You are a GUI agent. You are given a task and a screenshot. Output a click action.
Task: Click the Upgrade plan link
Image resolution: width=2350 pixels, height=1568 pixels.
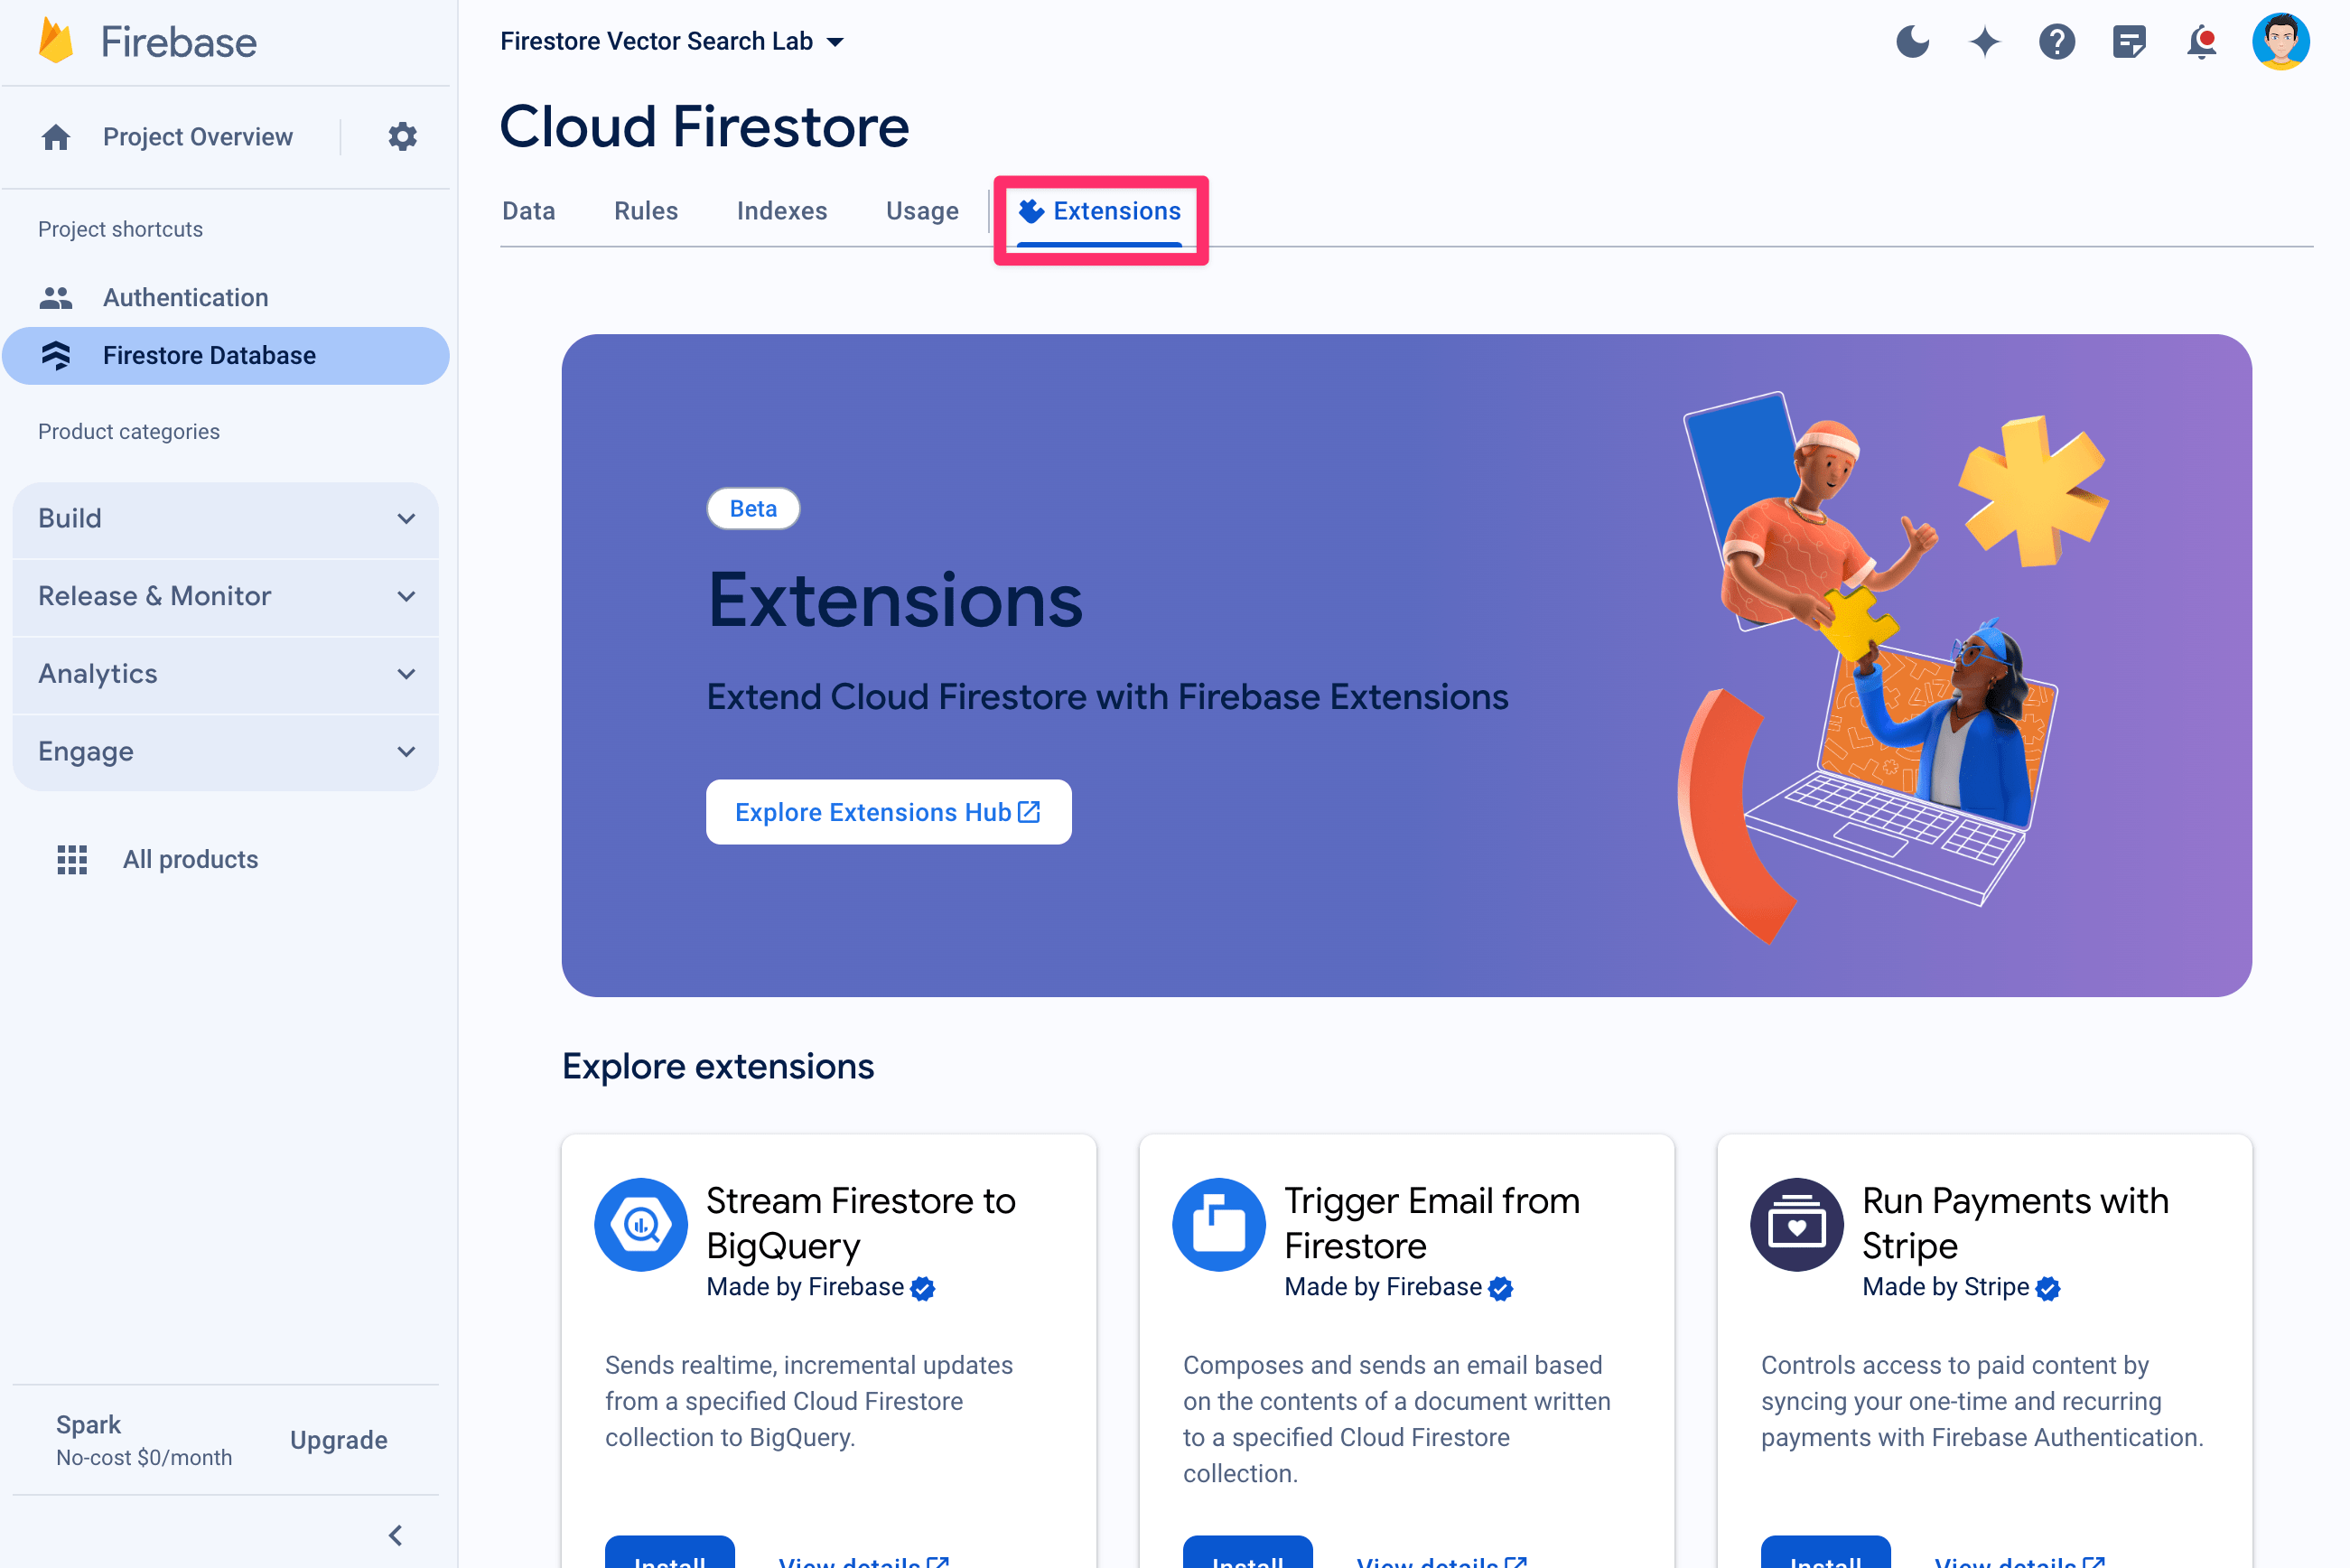(340, 1441)
